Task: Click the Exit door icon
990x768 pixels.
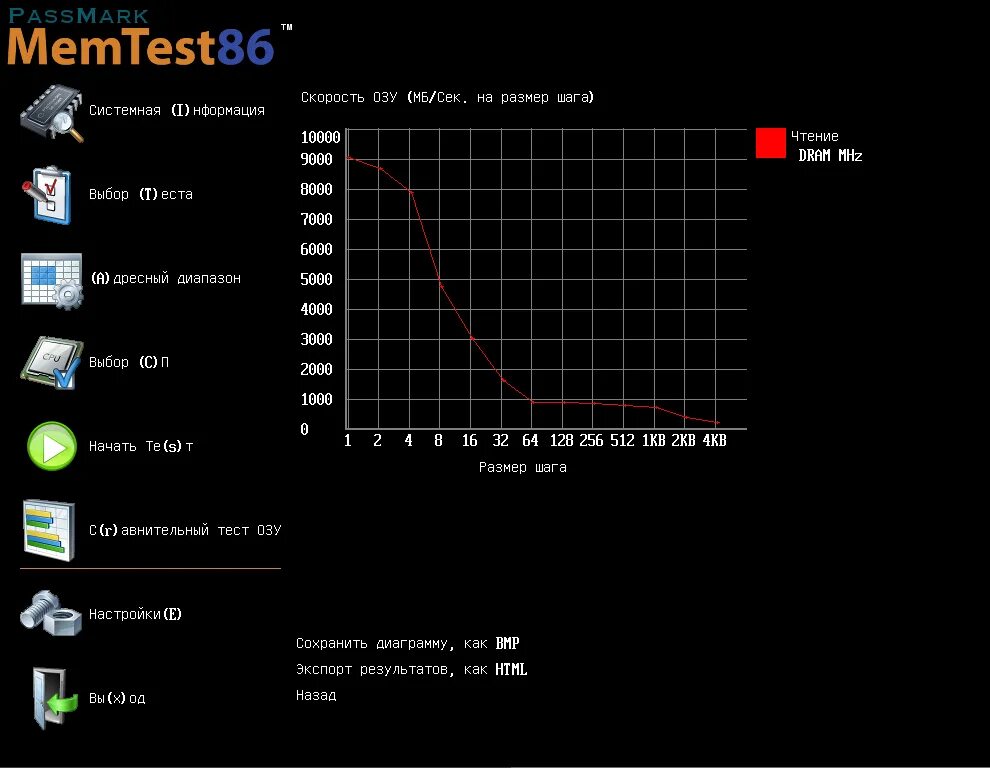Action: point(54,699)
